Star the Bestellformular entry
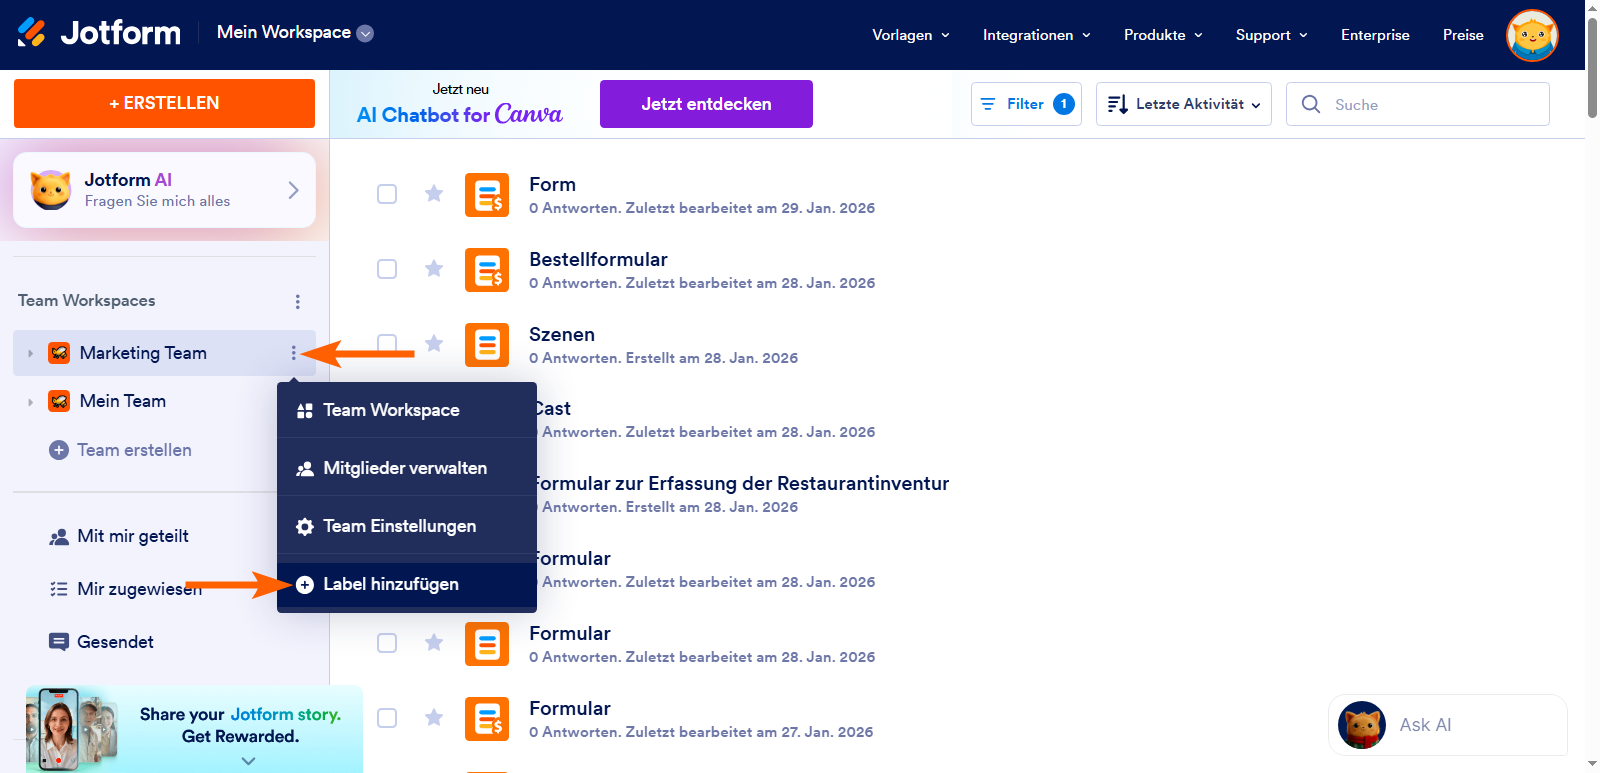Viewport: 1600px width, 773px height. tap(434, 268)
